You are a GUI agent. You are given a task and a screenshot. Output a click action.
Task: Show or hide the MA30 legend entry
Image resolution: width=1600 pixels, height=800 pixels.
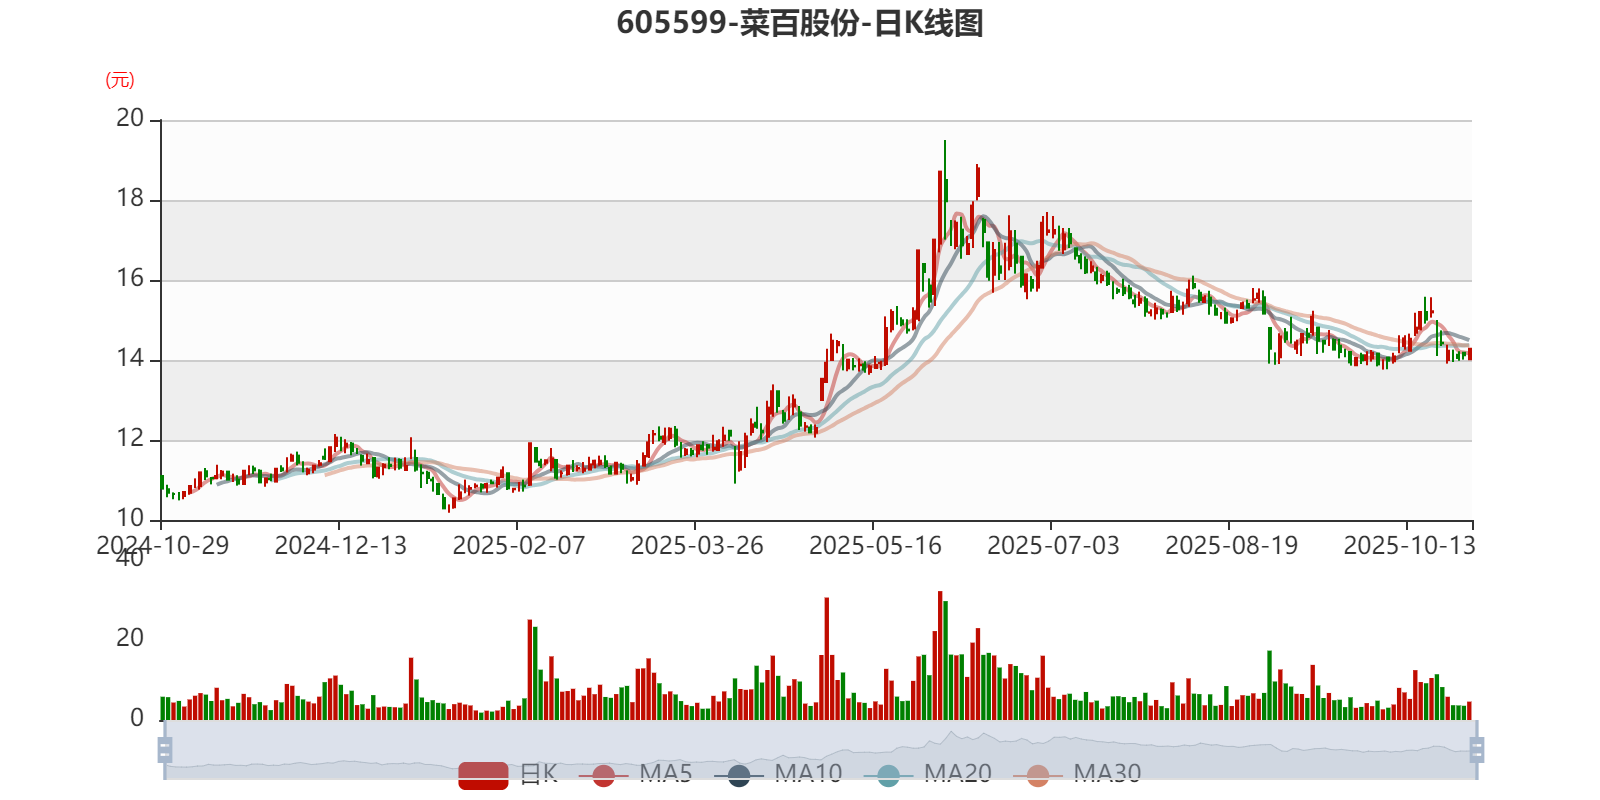(x=1077, y=774)
